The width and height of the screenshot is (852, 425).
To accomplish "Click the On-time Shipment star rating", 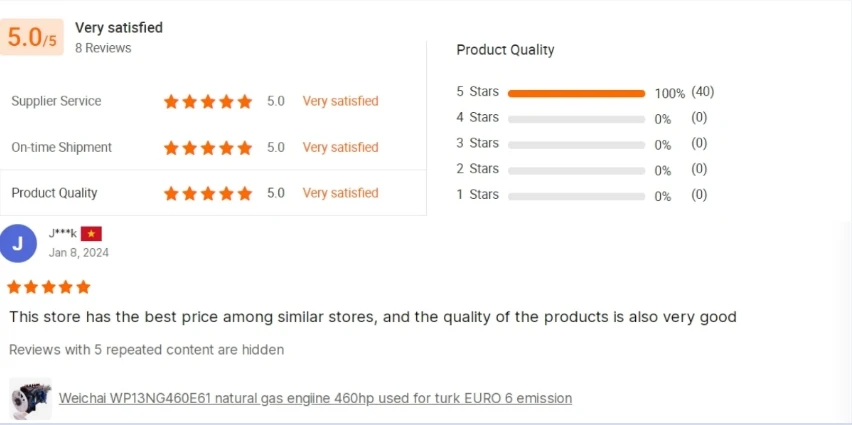I will [208, 147].
